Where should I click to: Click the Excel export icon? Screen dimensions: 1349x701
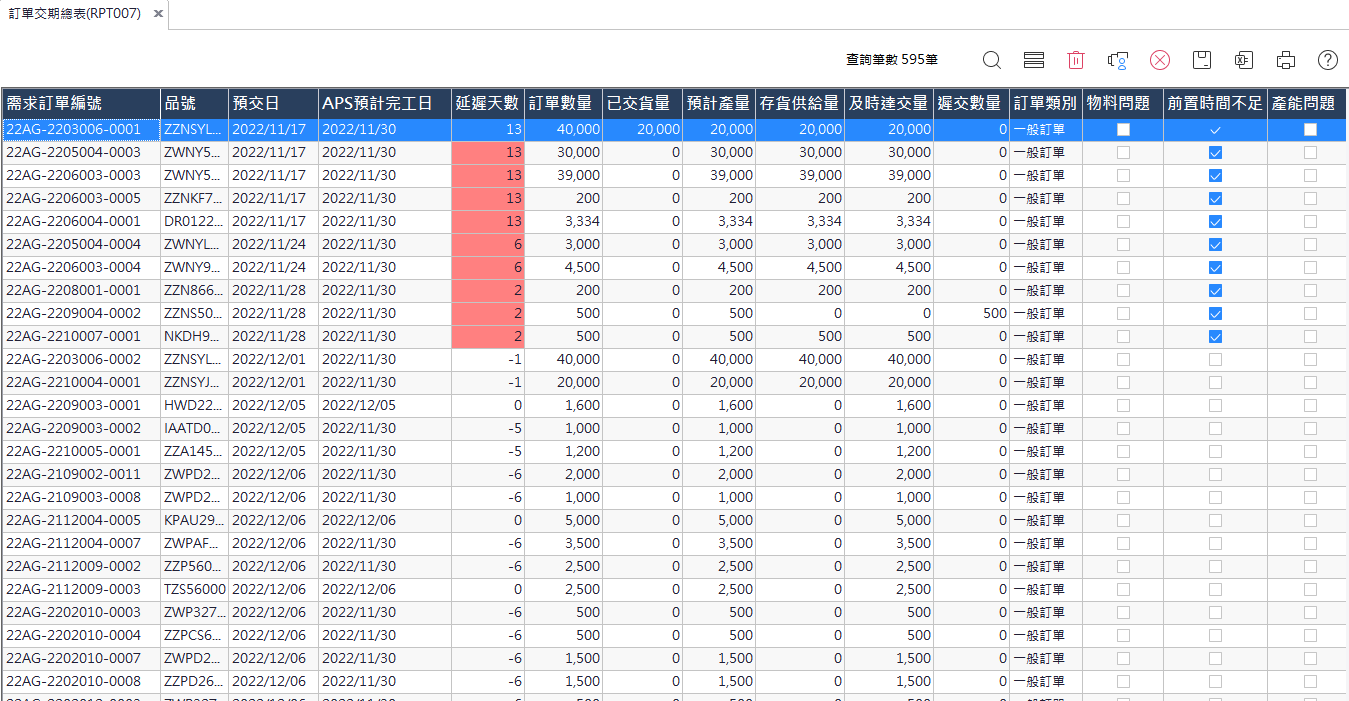(1244, 60)
